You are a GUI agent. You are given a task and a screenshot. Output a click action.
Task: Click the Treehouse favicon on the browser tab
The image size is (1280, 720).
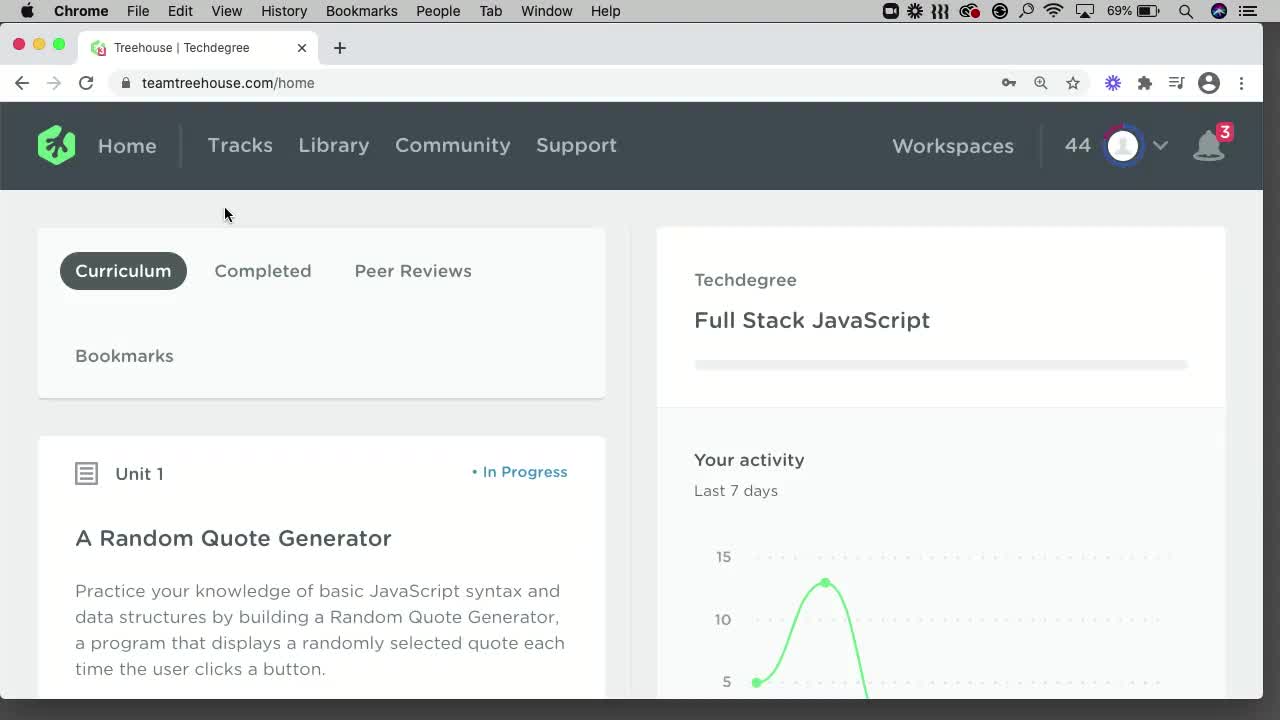pos(97,47)
